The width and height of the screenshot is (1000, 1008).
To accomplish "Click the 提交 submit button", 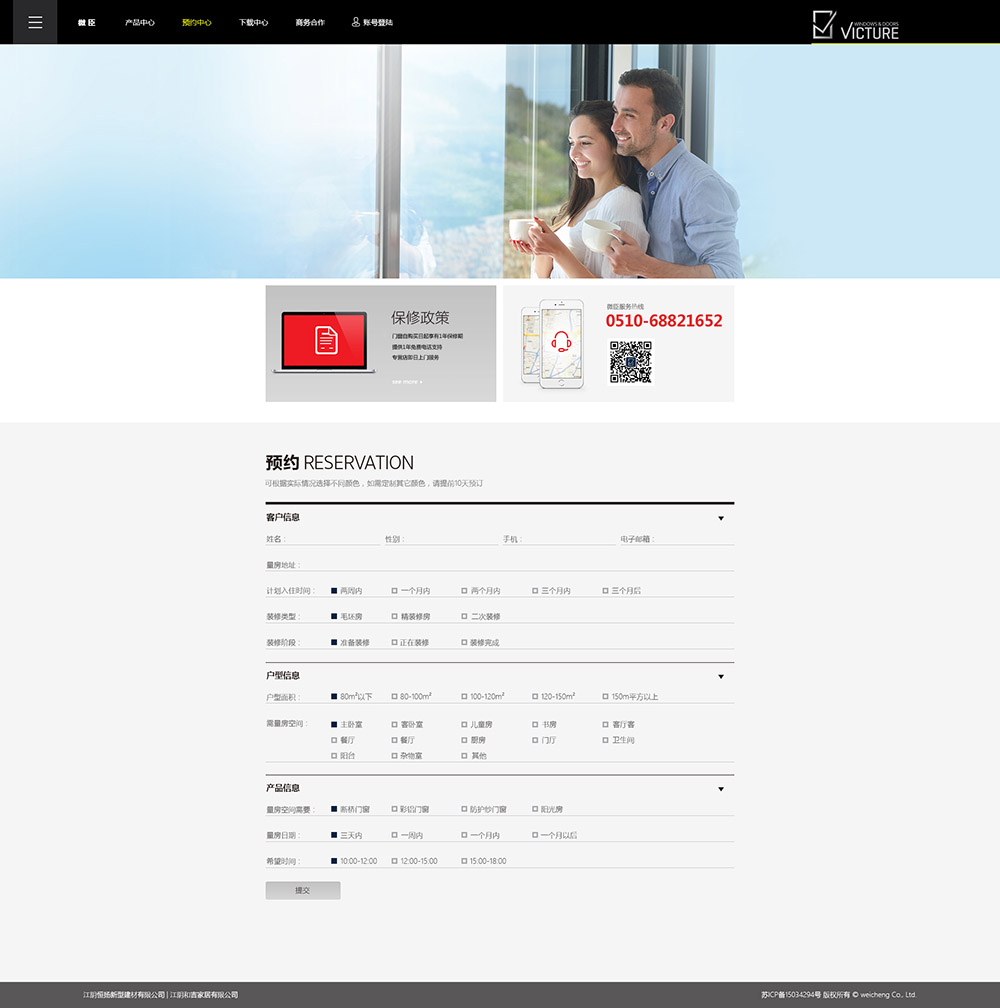I will pyautogui.click(x=303, y=890).
